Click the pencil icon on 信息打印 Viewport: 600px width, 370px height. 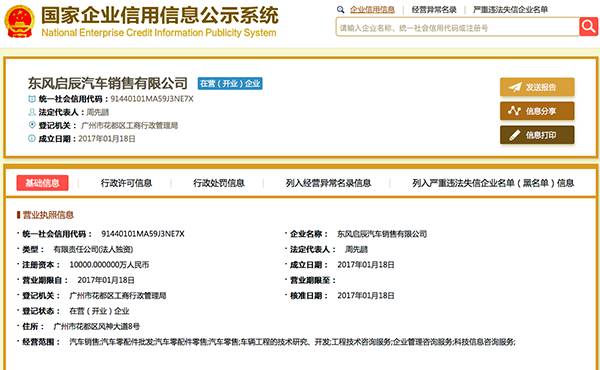click(515, 135)
